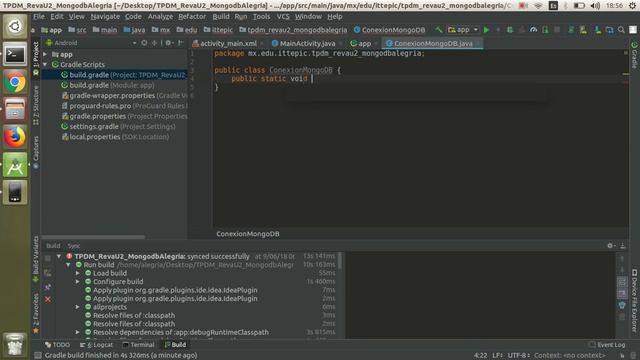
Task: Launch Firefox from the dock
Action: [x=15, y=137]
